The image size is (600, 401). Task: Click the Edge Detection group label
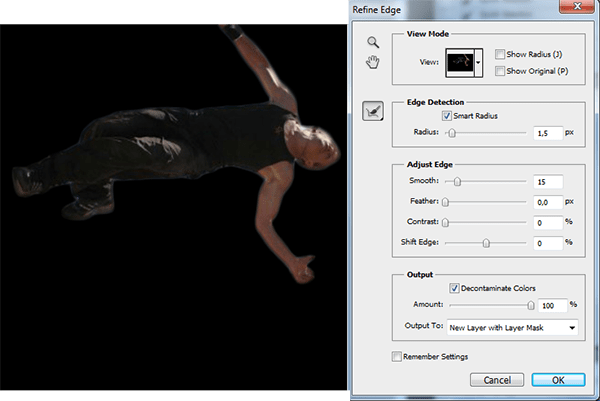435,102
